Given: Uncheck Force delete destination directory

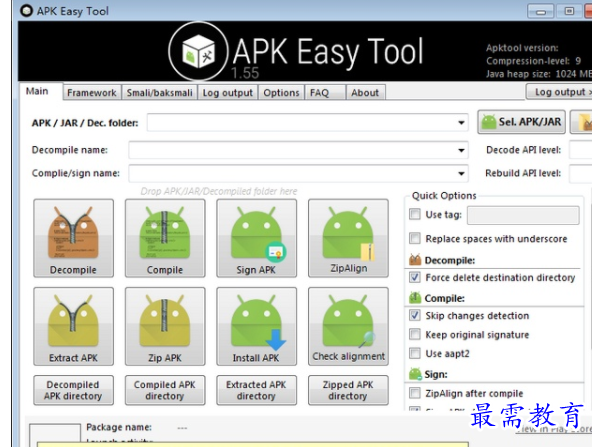Looking at the screenshot, I should [415, 277].
